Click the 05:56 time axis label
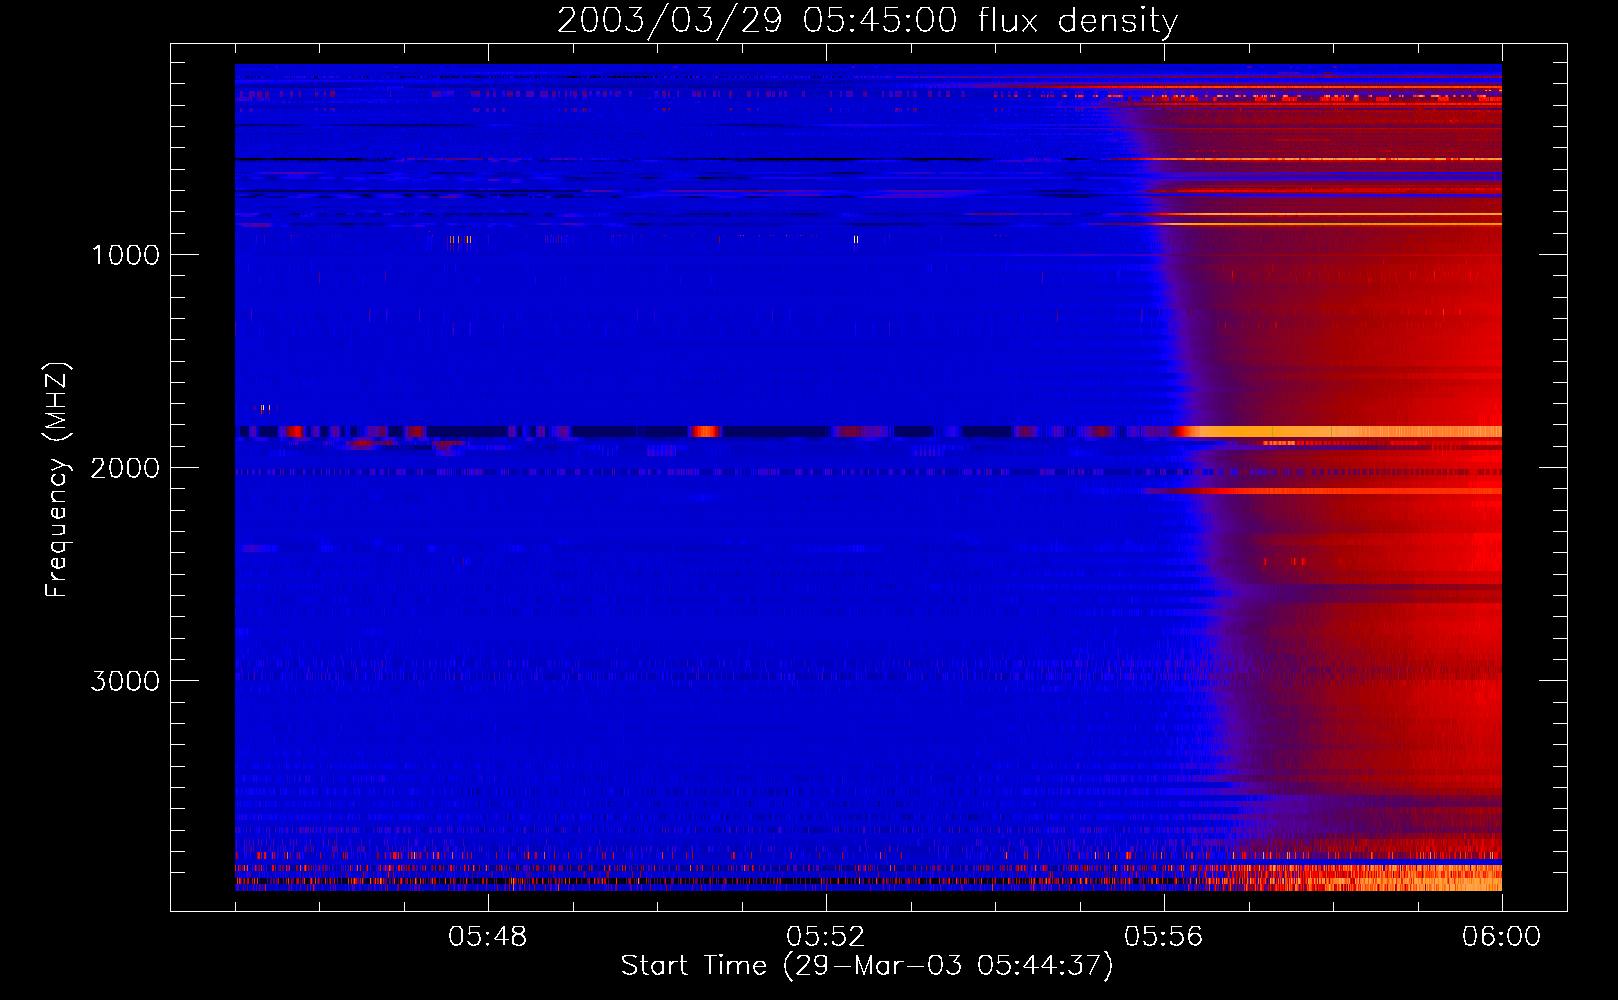Image resolution: width=1618 pixels, height=1000 pixels. tap(1163, 937)
